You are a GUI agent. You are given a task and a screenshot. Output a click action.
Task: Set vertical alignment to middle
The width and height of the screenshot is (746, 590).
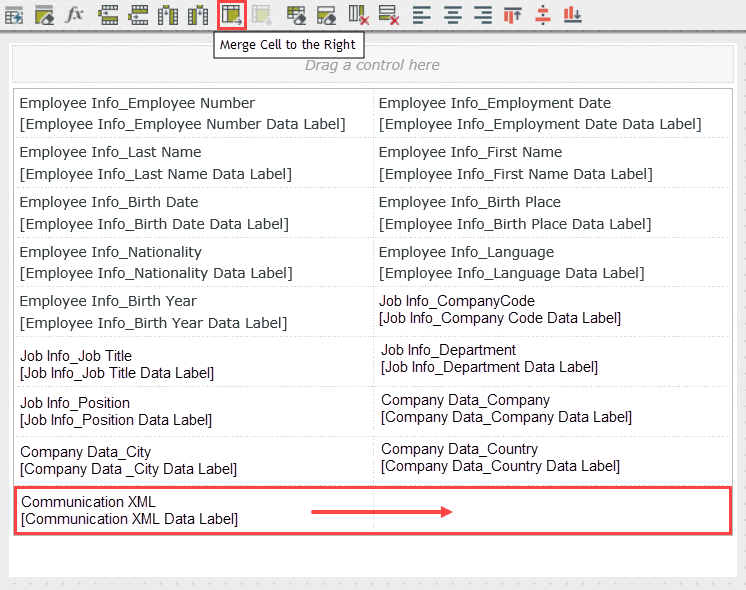542,15
